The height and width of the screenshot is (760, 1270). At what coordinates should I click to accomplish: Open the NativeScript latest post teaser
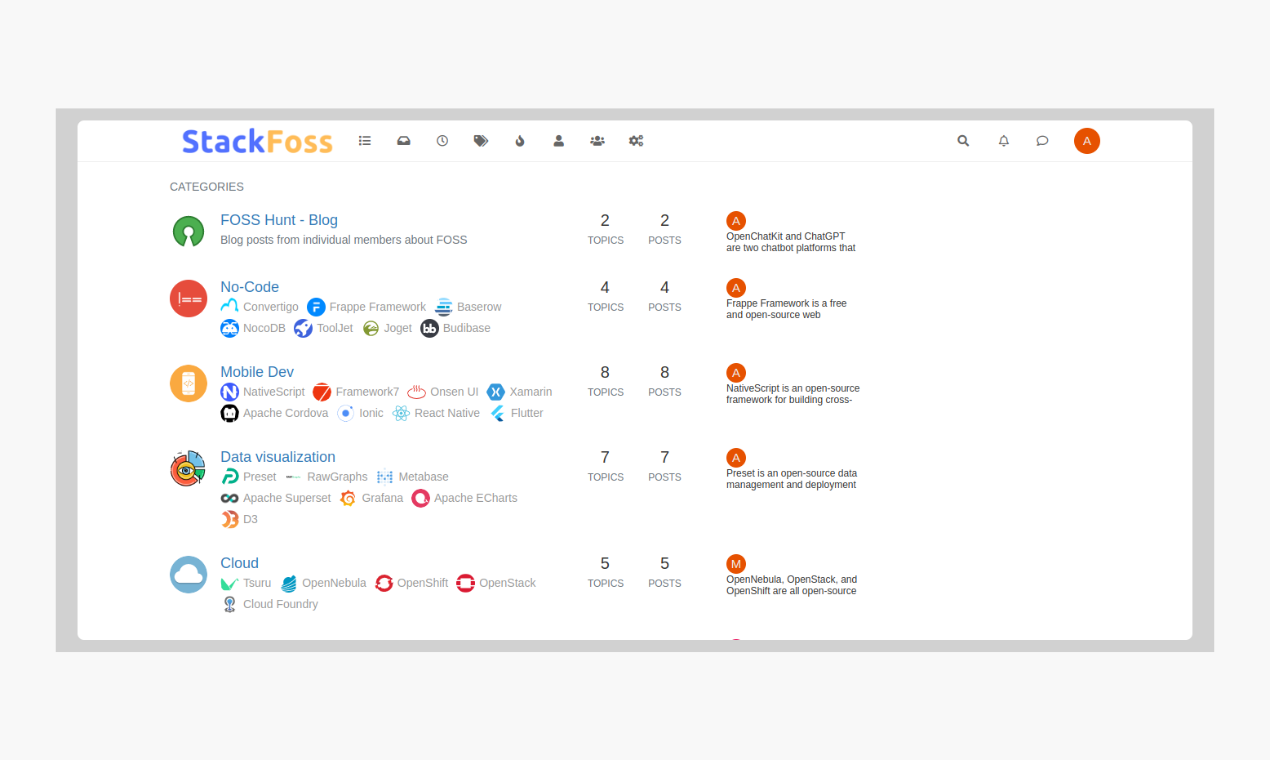[x=793, y=394]
